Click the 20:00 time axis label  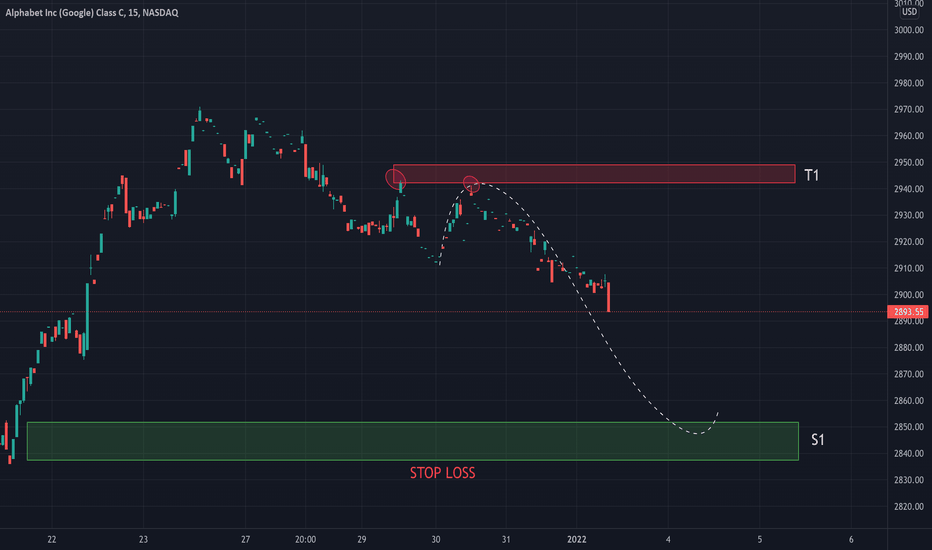tap(305, 539)
